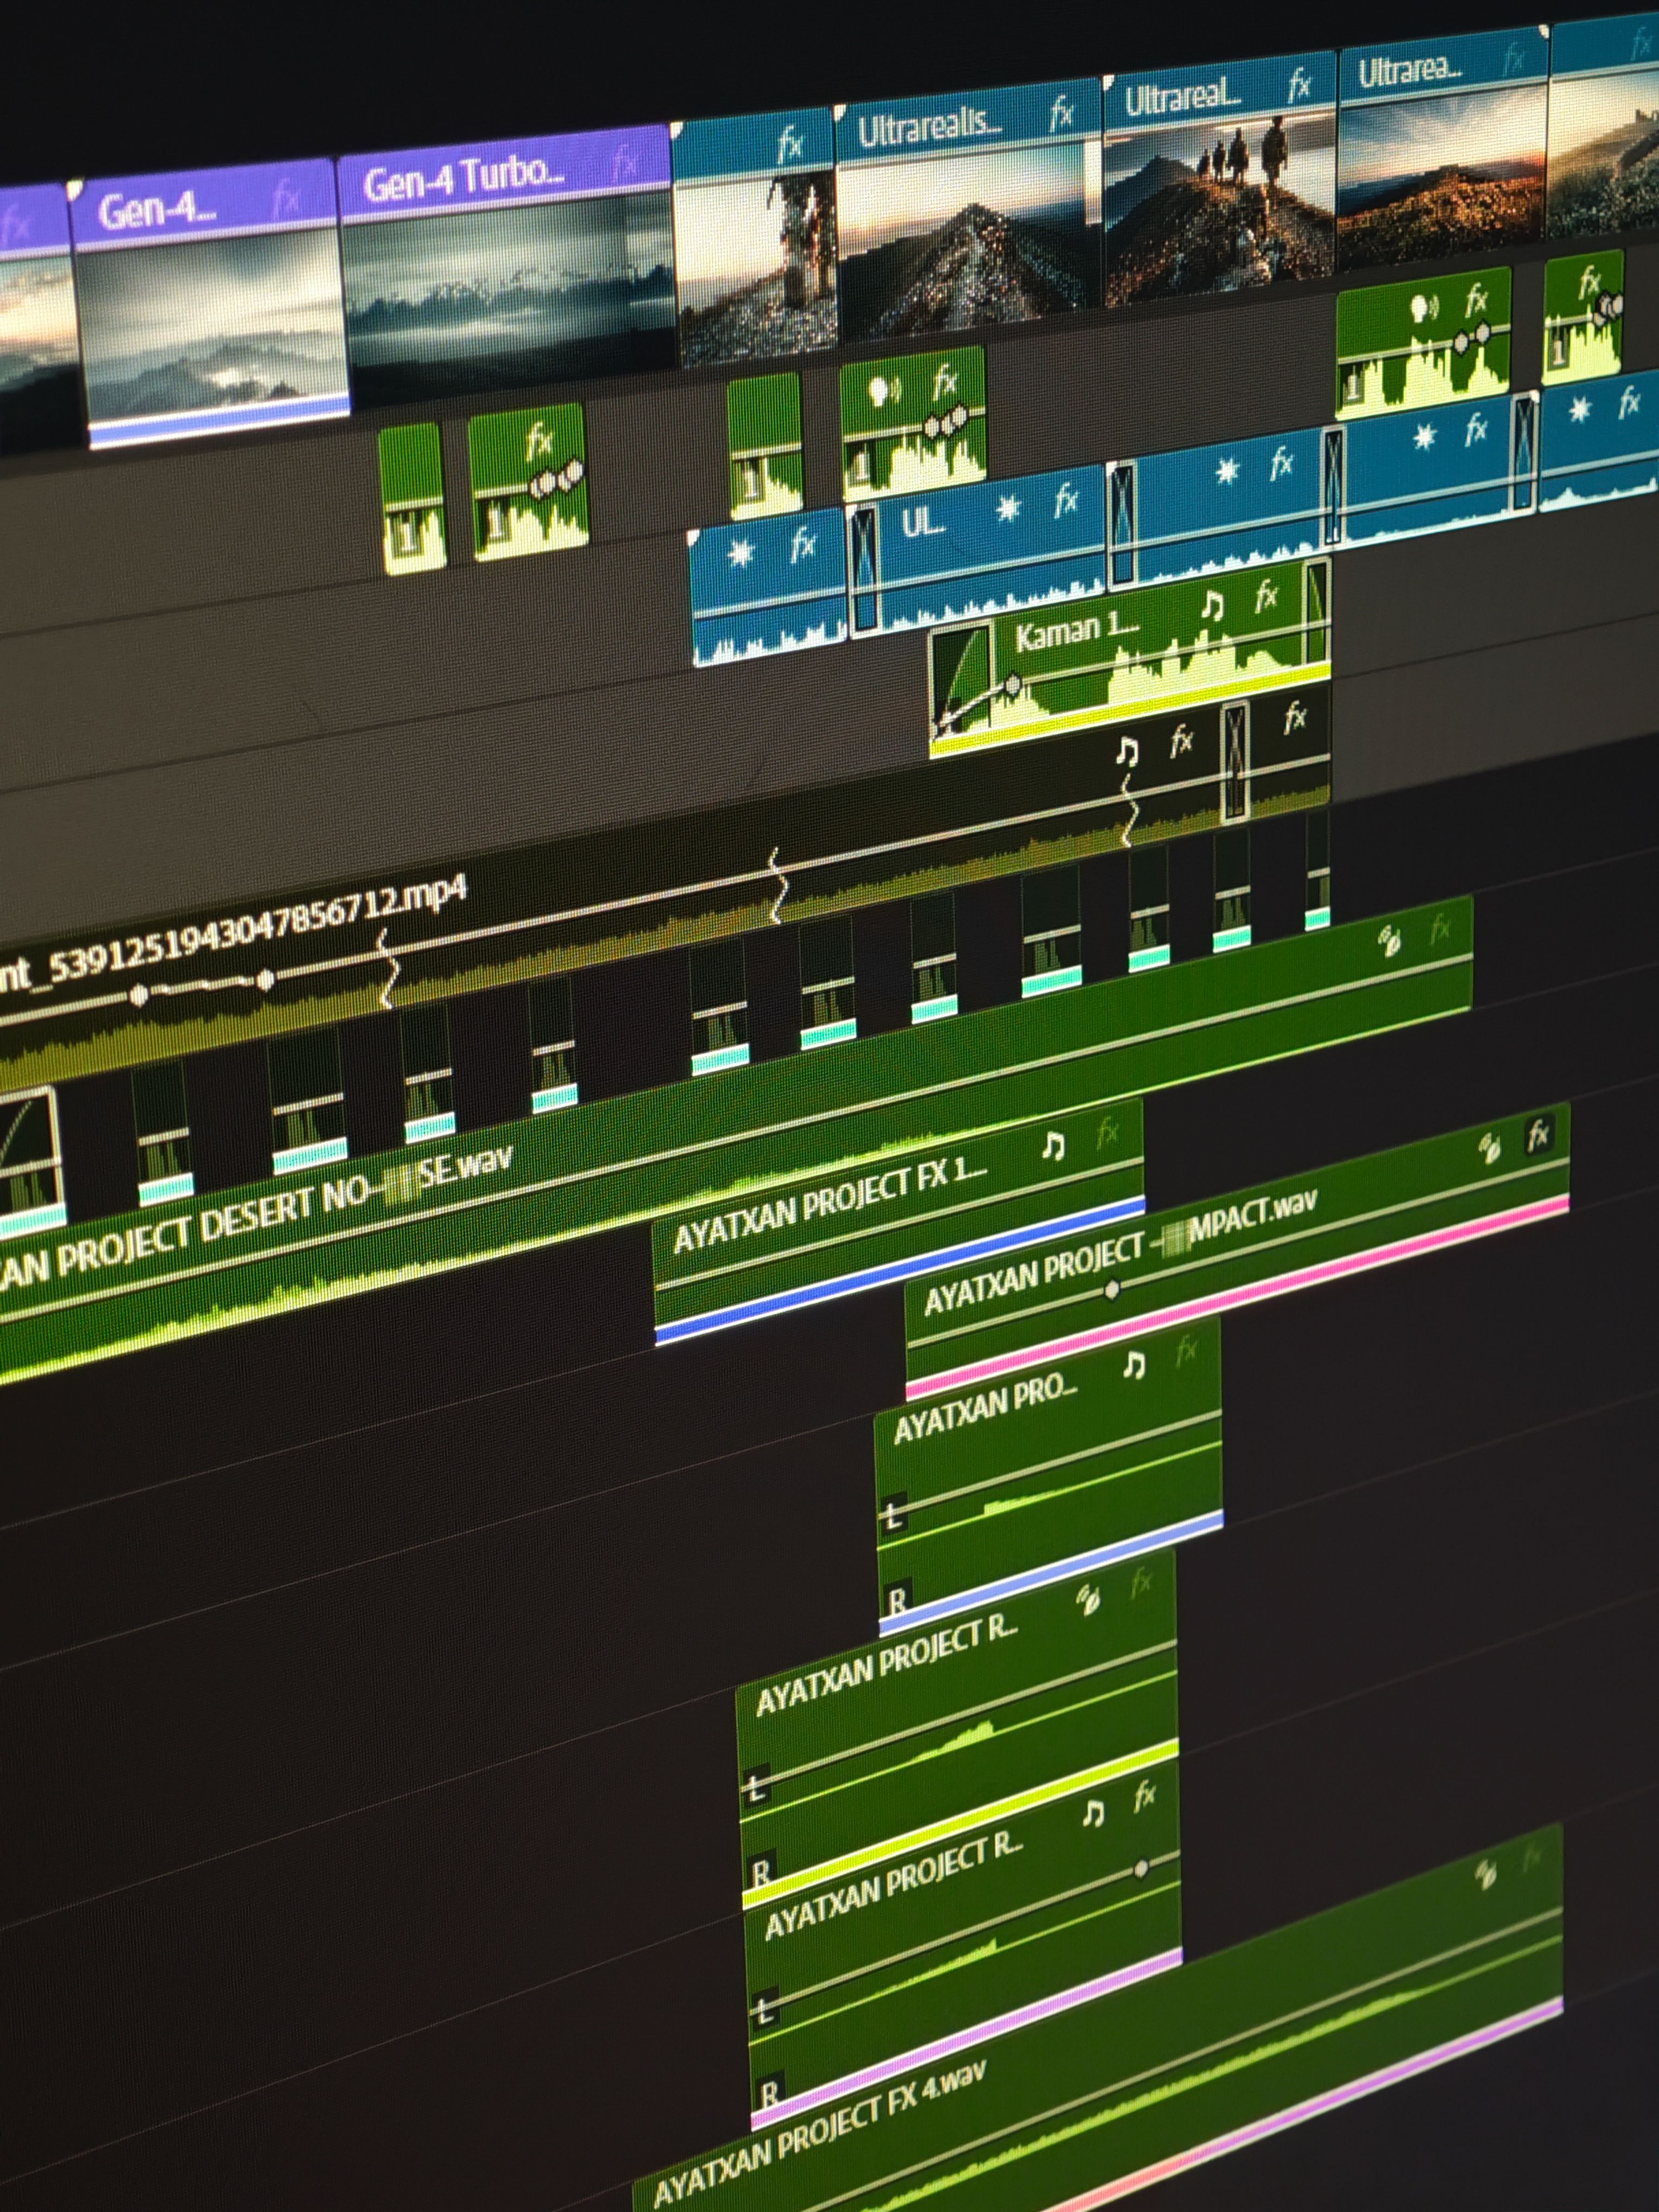Click the fx badge on the UL... audio clip
Image resolution: width=1659 pixels, height=2212 pixels.
click(x=1066, y=500)
